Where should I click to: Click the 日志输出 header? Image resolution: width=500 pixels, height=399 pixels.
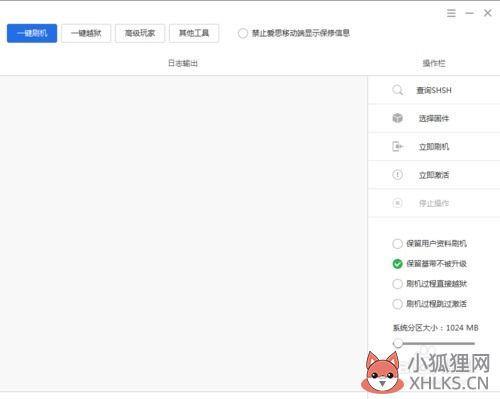(x=183, y=63)
